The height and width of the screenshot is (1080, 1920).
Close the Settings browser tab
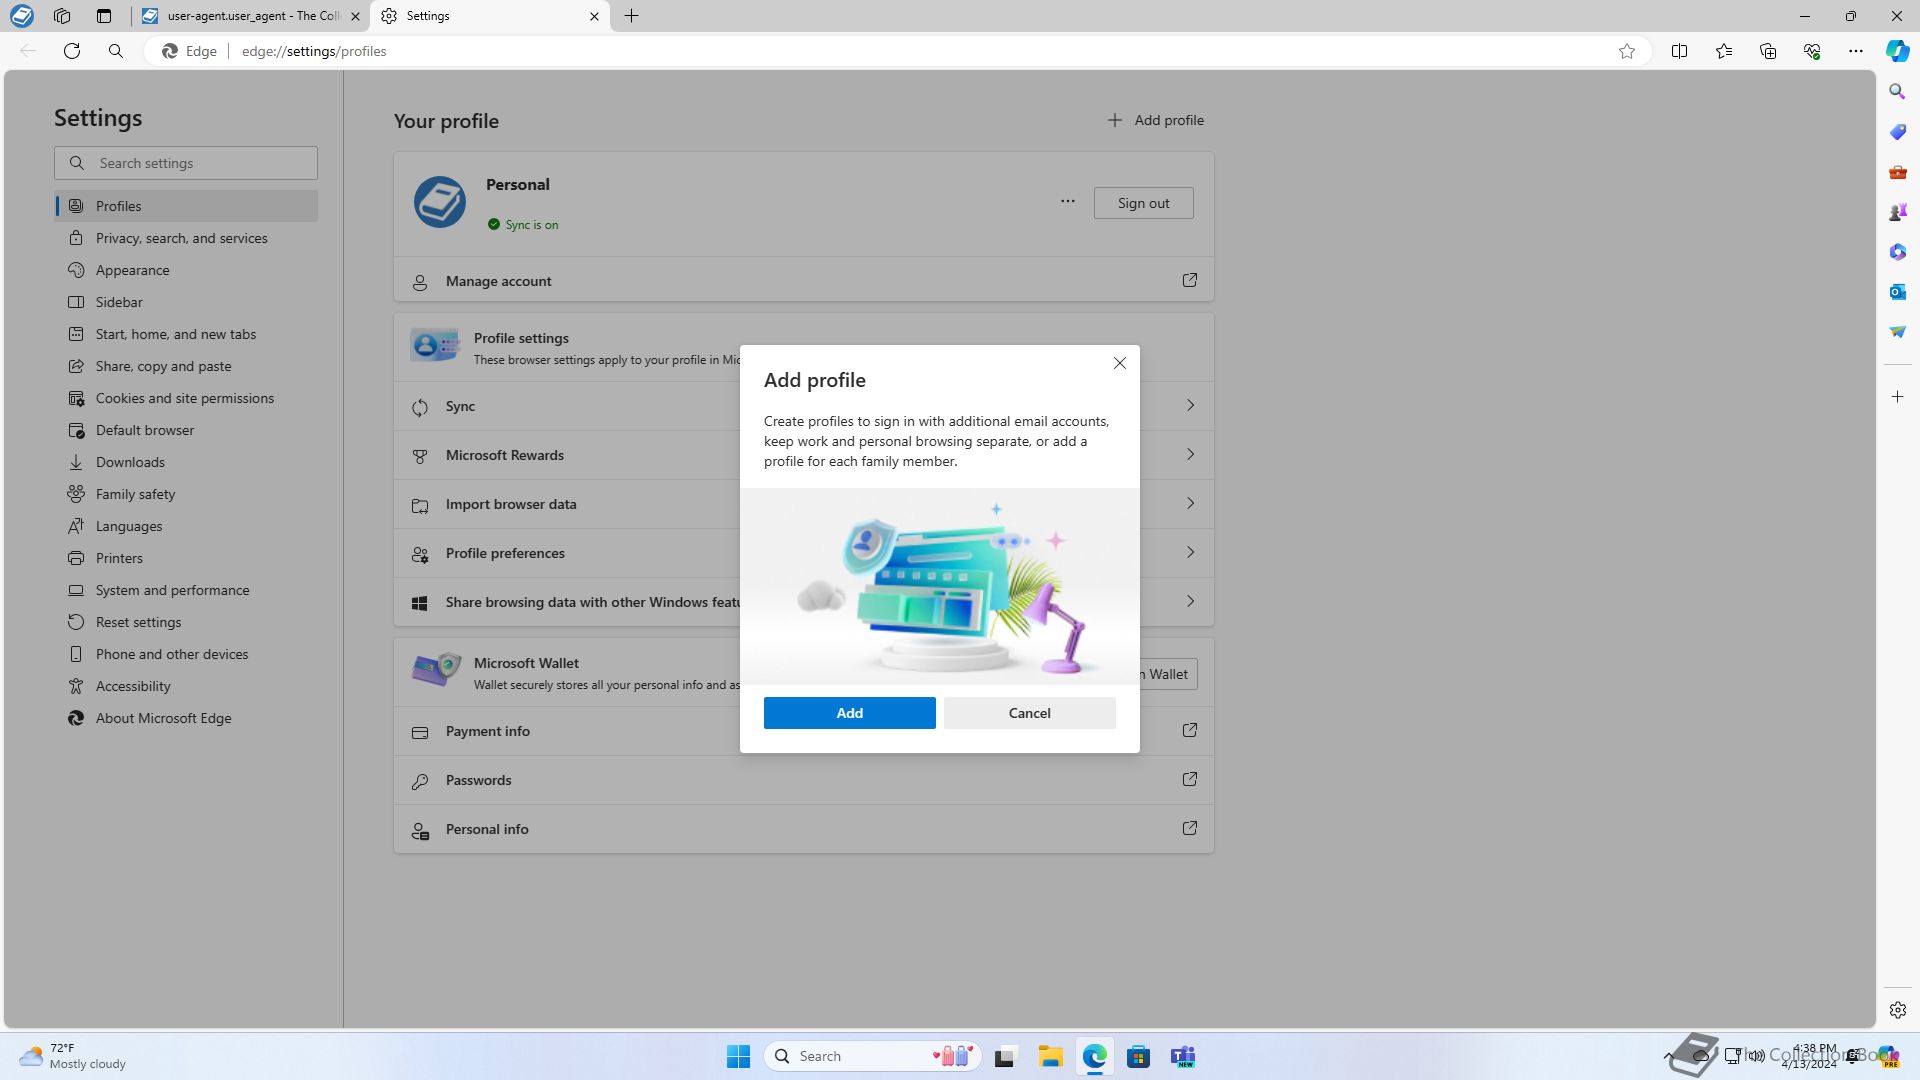pos(594,16)
